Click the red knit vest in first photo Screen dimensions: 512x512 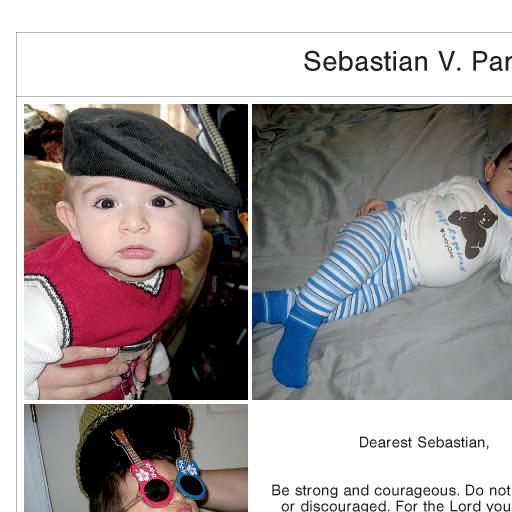[x=102, y=300]
